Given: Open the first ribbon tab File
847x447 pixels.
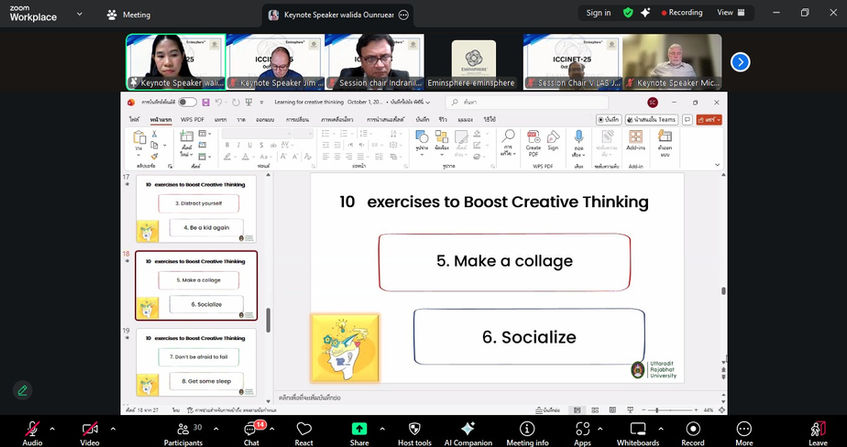Looking at the screenshot, I should pos(134,120).
